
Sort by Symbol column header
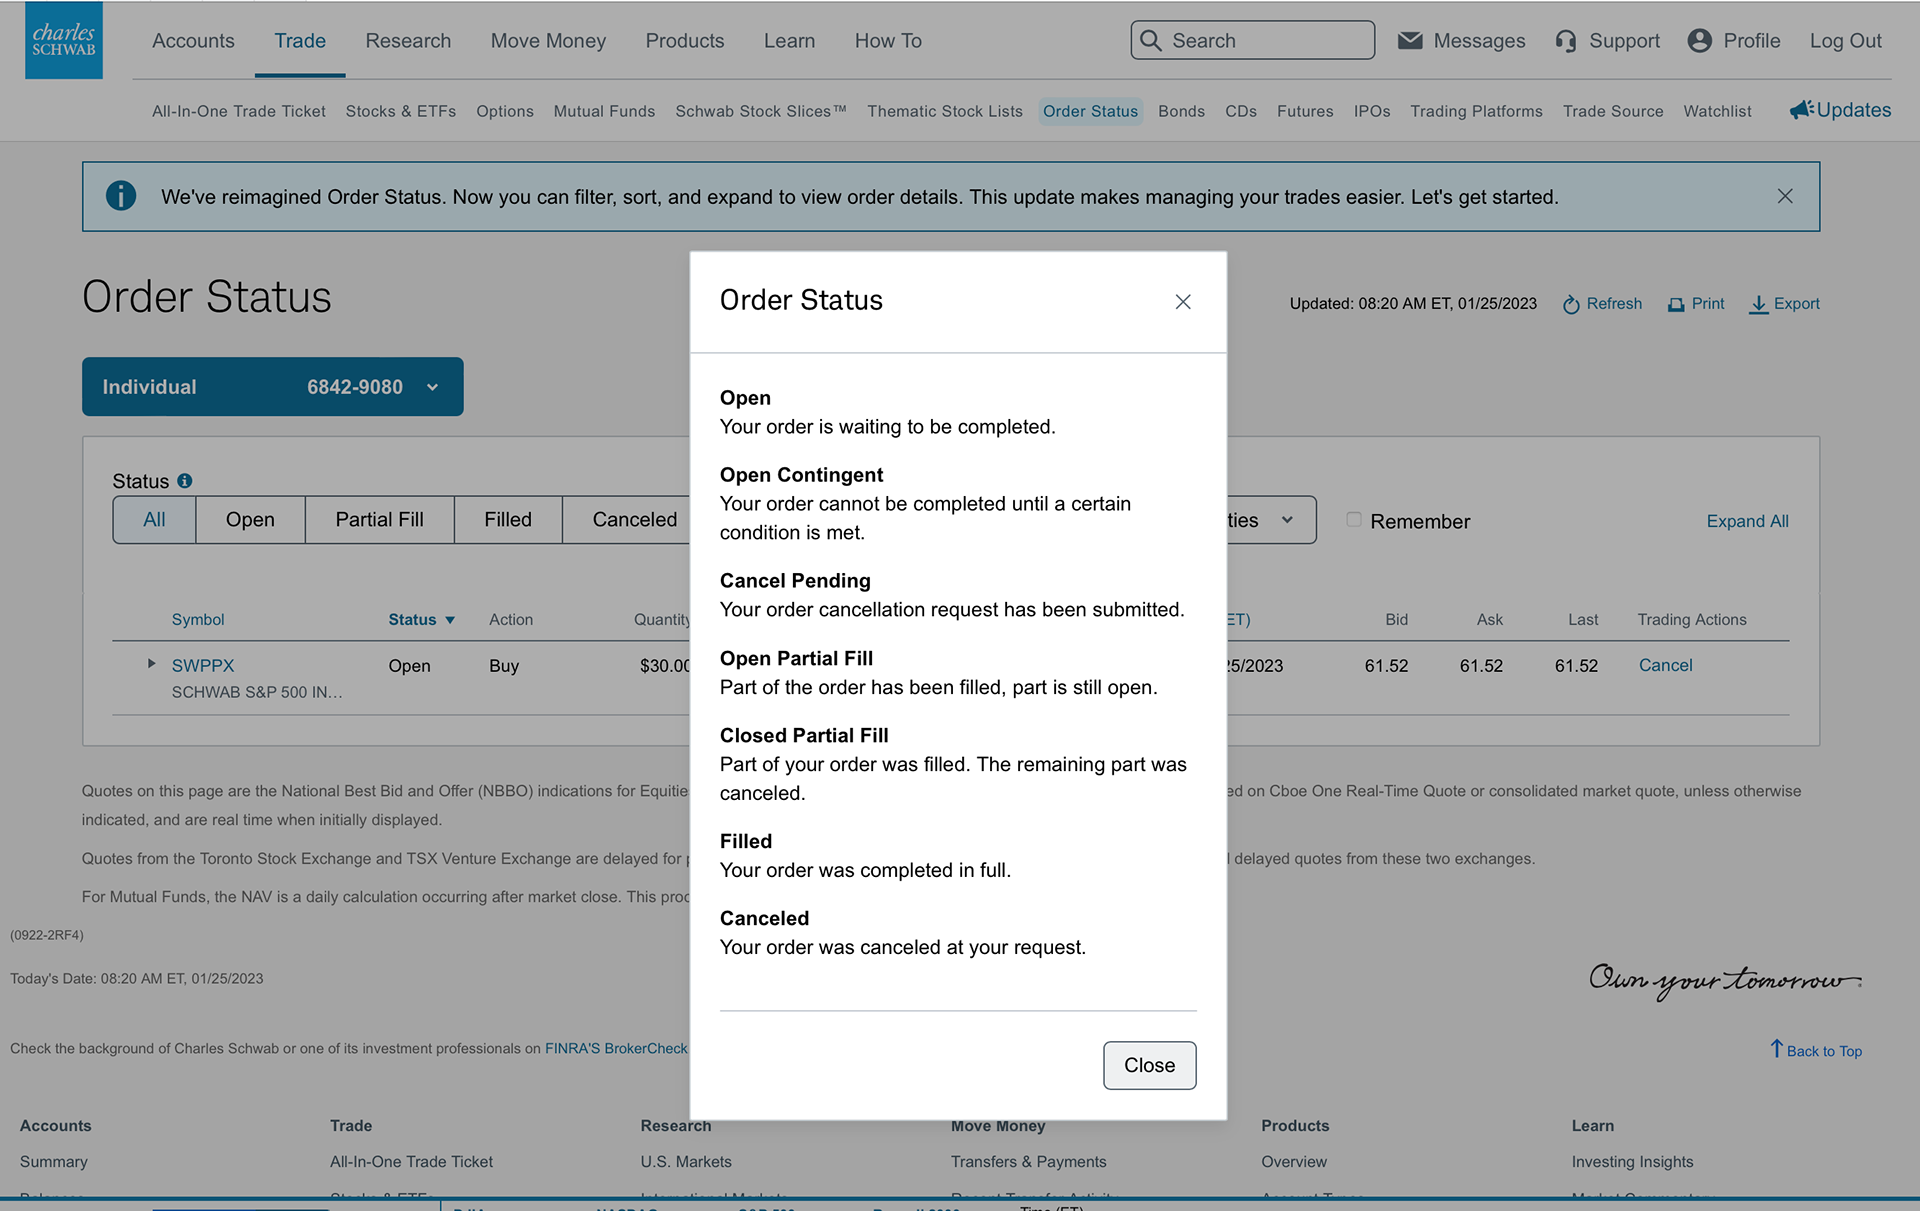click(x=198, y=620)
